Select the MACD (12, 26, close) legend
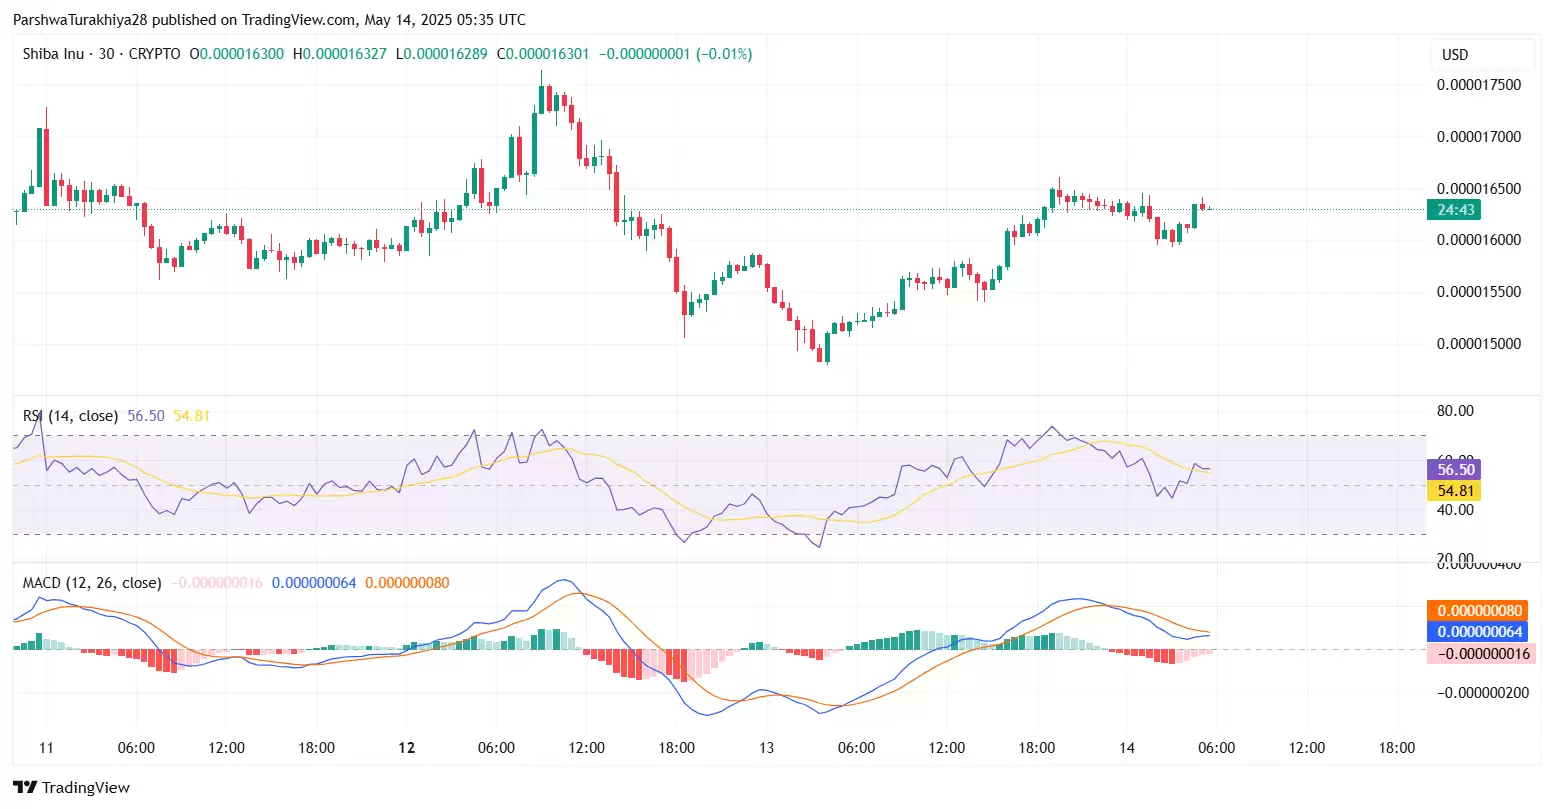This screenshot has height=809, width=1554. (x=92, y=582)
